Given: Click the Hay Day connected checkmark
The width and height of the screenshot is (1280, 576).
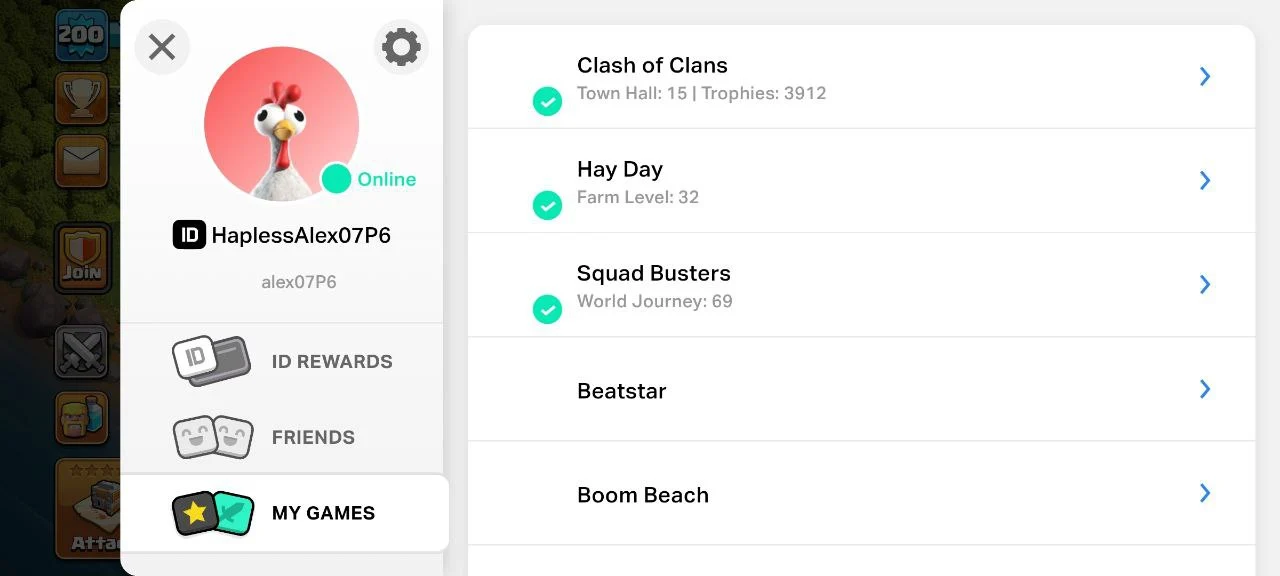Looking at the screenshot, I should 547,205.
